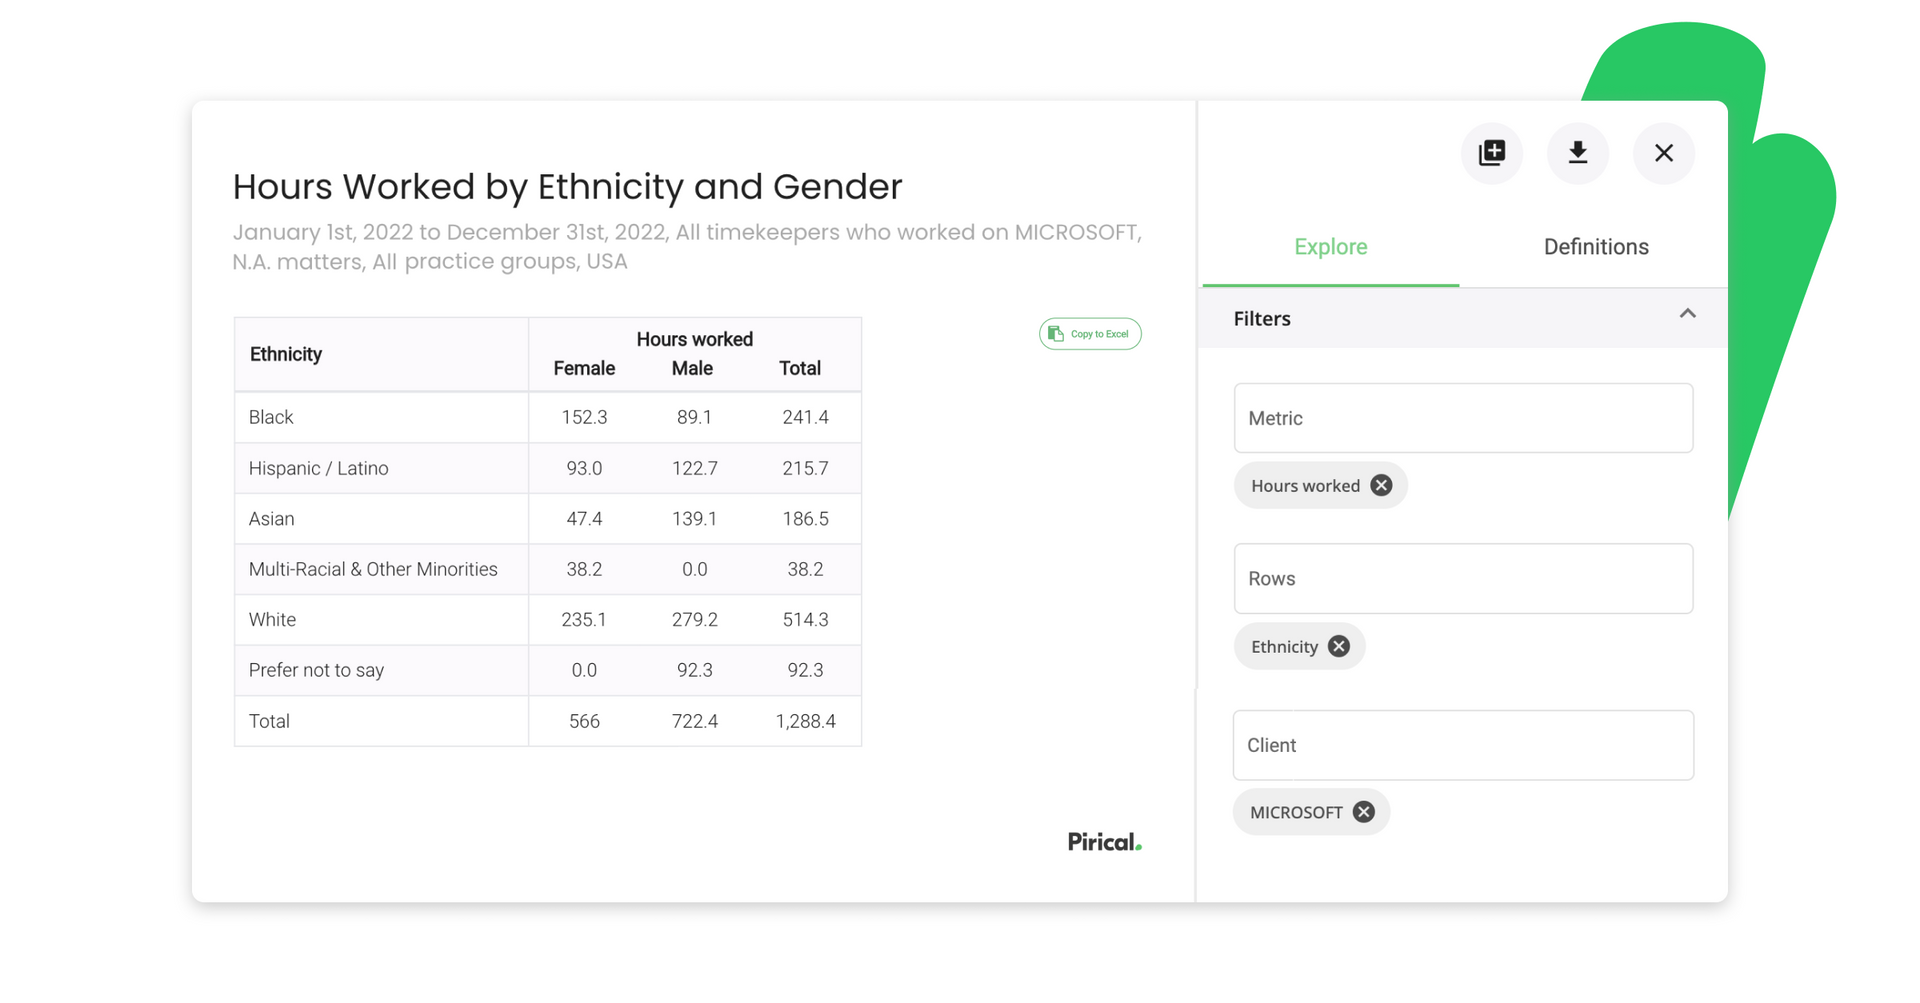Click the duplicate report icon

coord(1491,153)
